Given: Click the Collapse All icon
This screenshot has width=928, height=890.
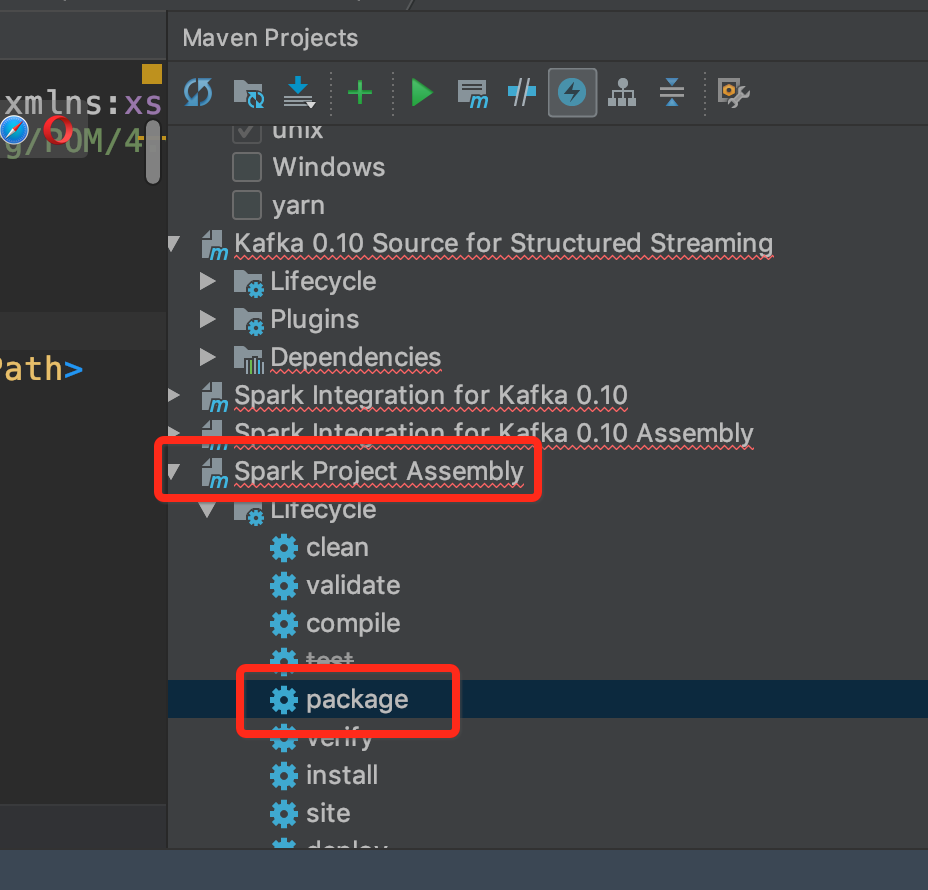Looking at the screenshot, I should (672, 92).
